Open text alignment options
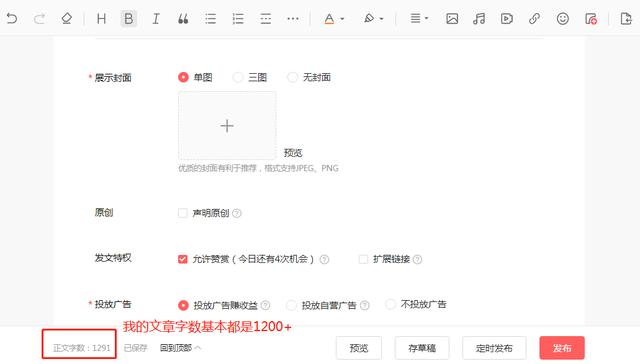The image size is (640, 364). 415,18
